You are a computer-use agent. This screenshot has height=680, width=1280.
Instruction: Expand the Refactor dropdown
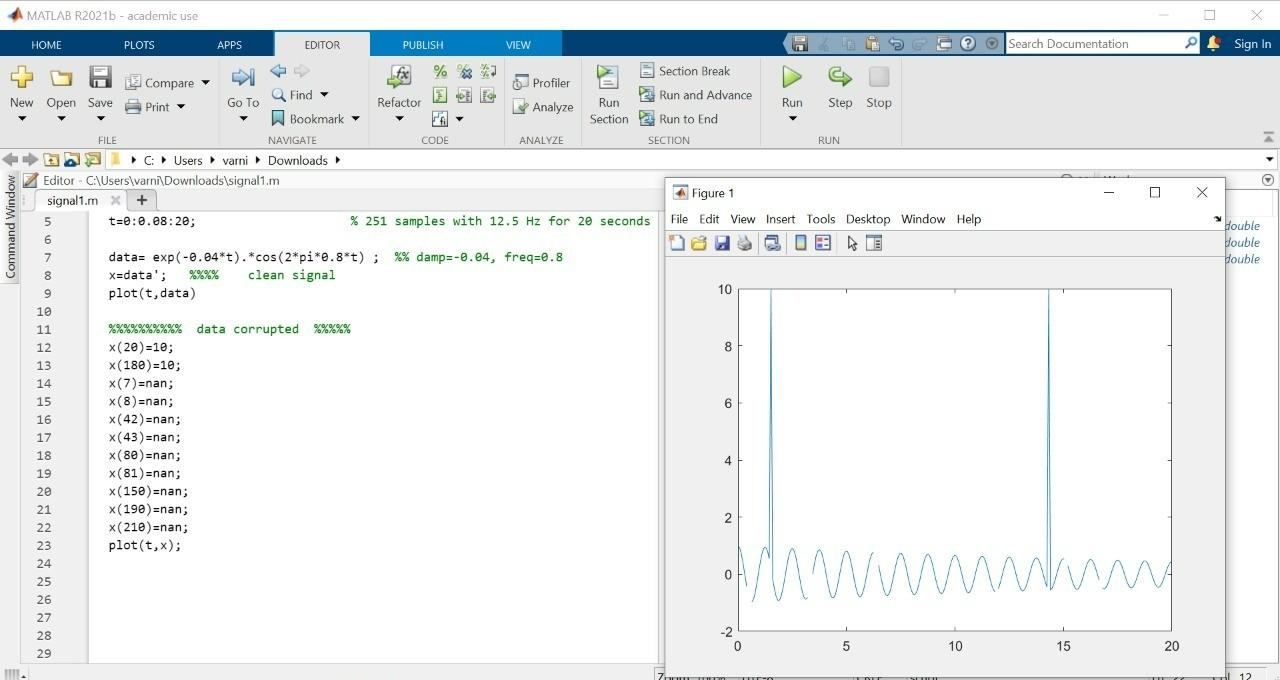(398, 117)
